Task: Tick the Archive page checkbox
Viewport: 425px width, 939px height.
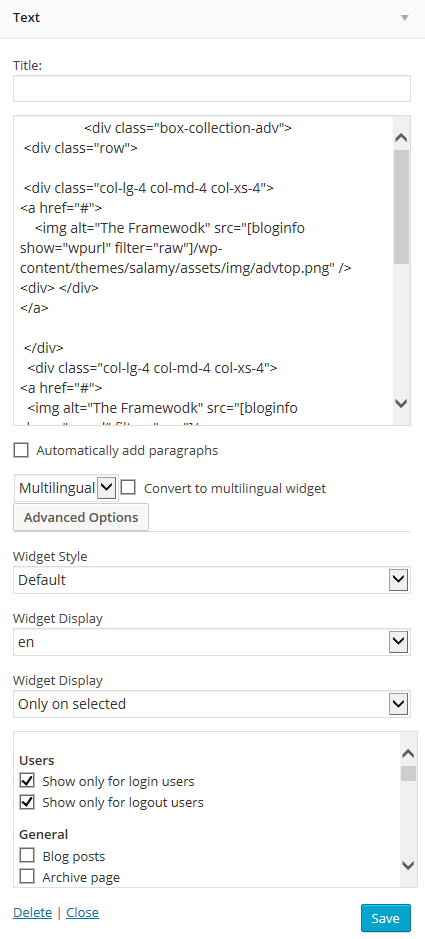Action: tap(27, 877)
